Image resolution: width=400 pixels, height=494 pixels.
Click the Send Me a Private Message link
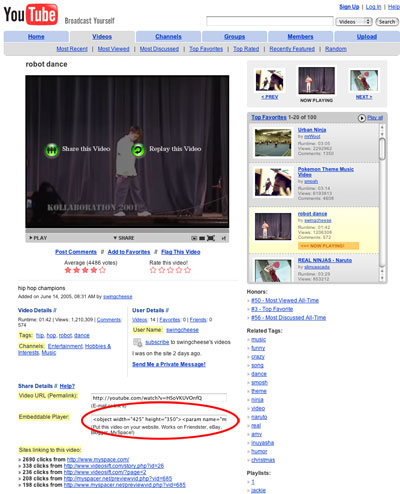pos(169,364)
